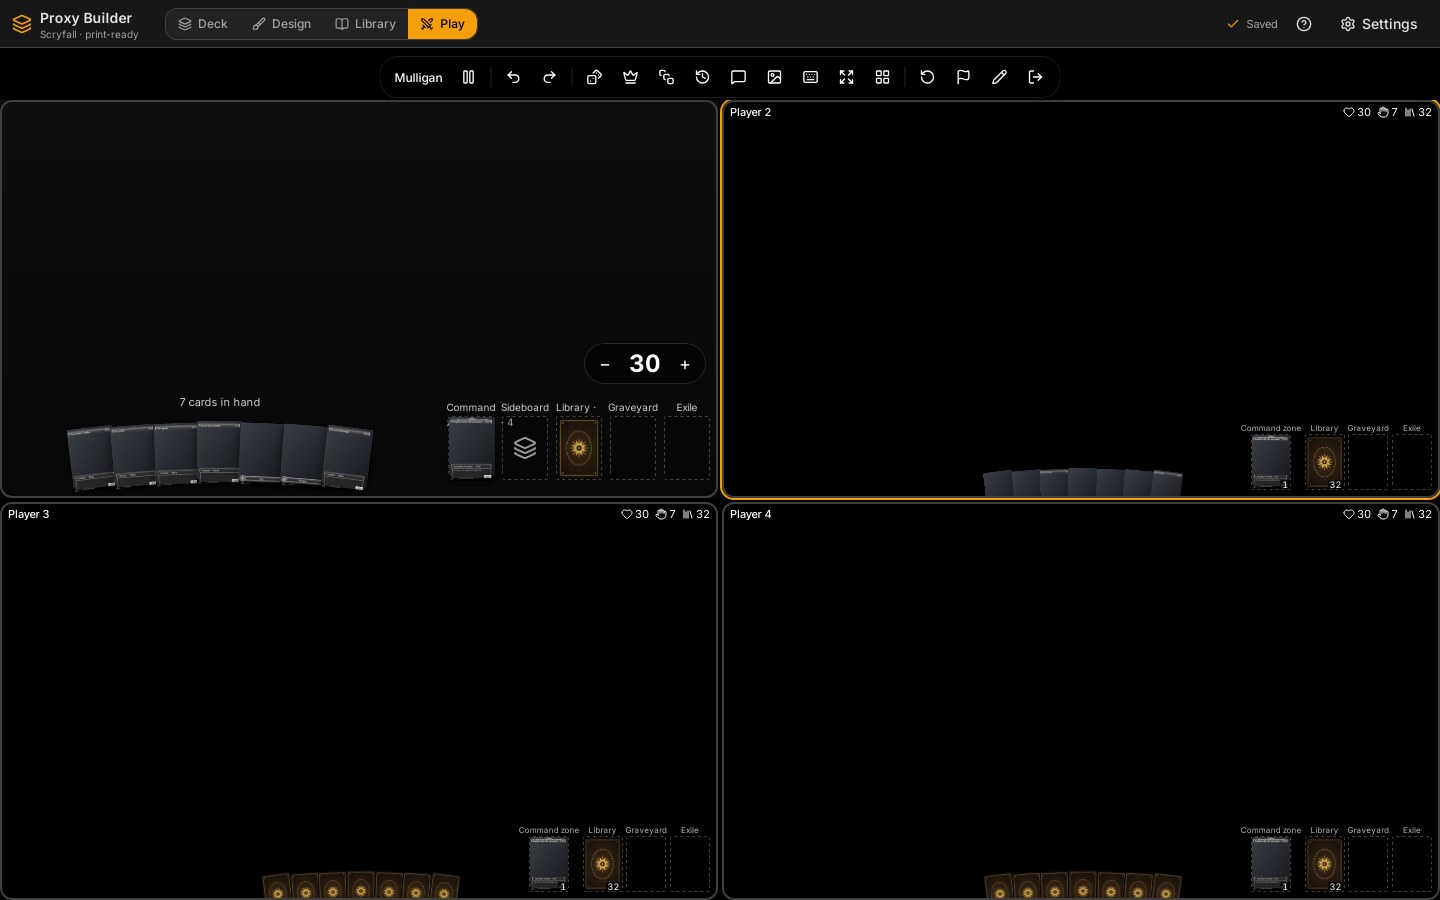Click the image picture icon in toolbar
Viewport: 1440px width, 900px height.
point(775,77)
